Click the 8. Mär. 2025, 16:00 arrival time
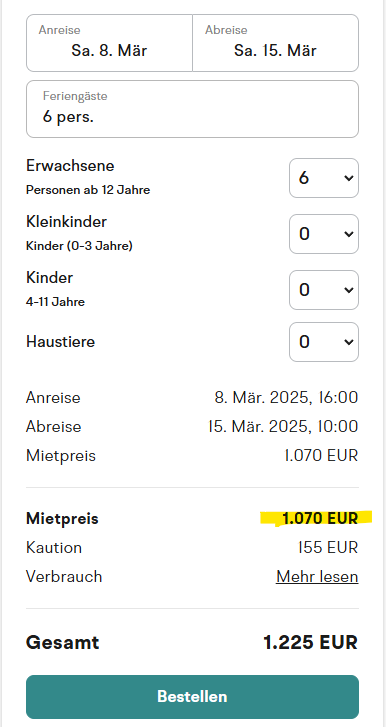The width and height of the screenshot is (386, 727). click(286, 398)
